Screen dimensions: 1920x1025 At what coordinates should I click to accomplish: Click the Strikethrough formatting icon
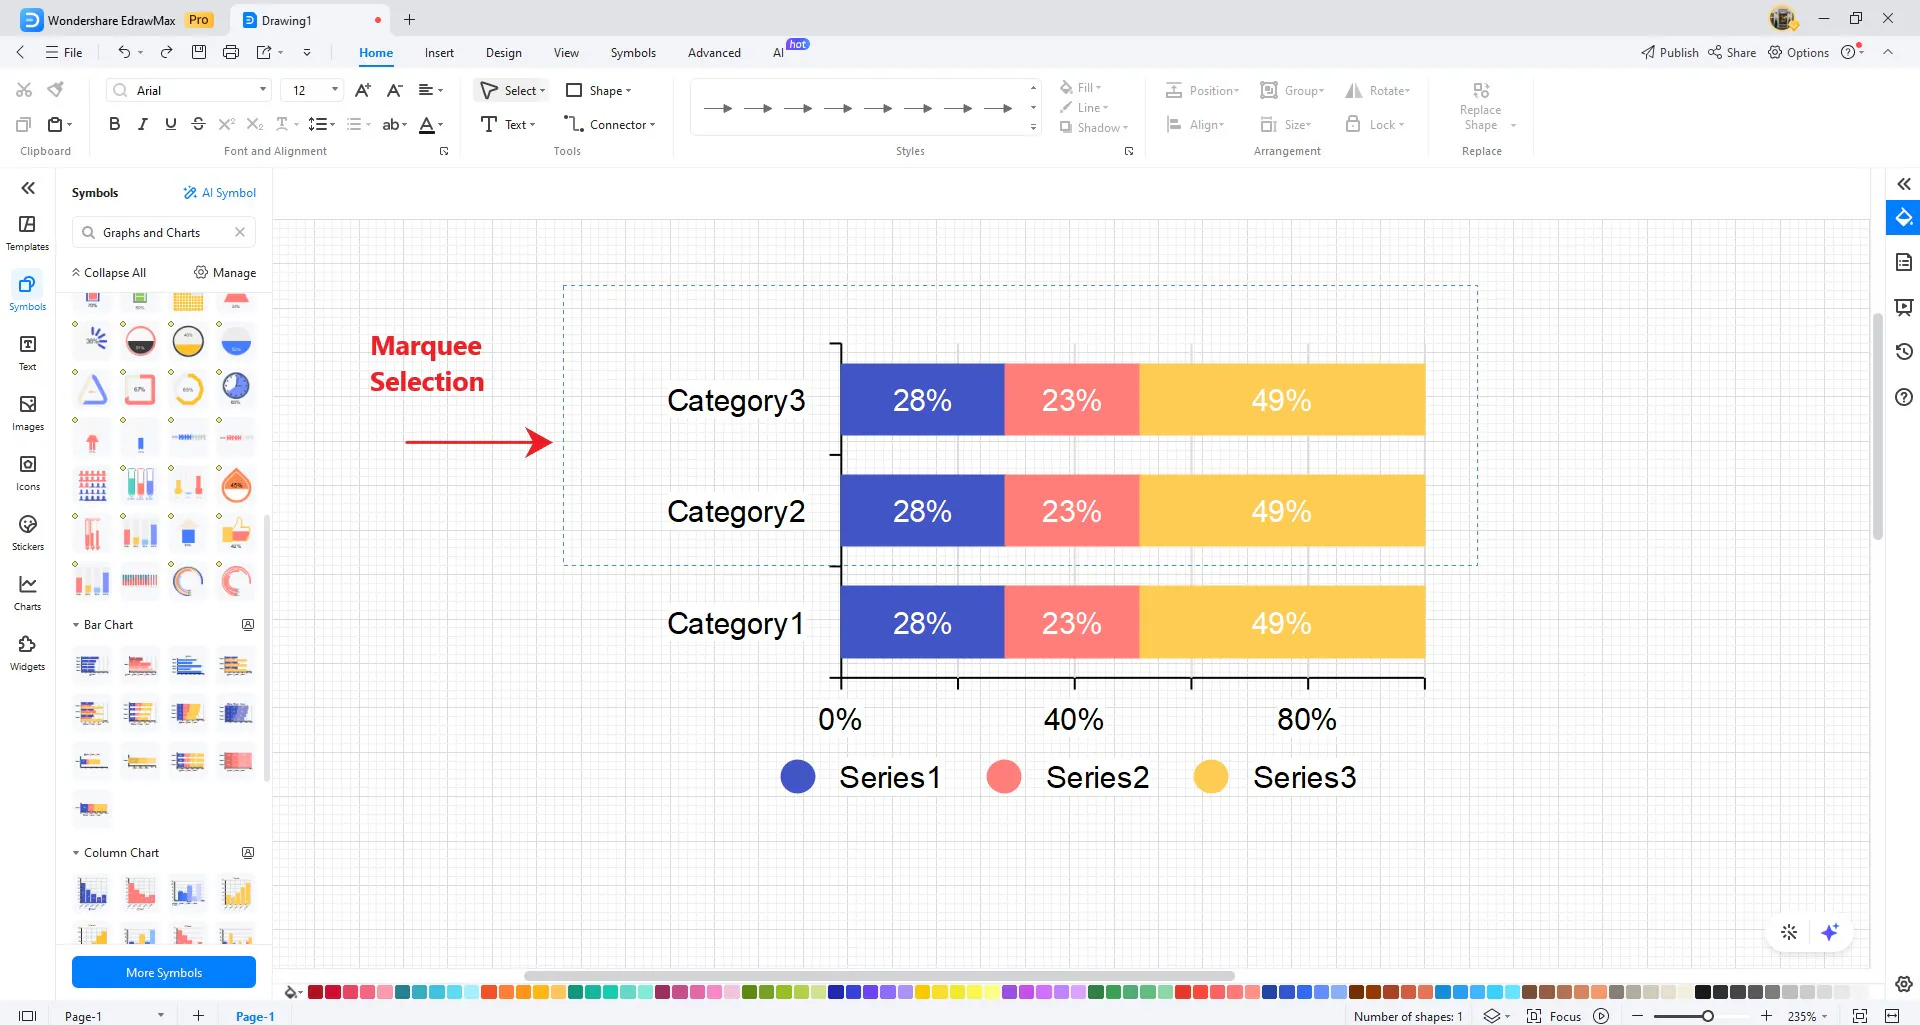pyautogui.click(x=198, y=124)
